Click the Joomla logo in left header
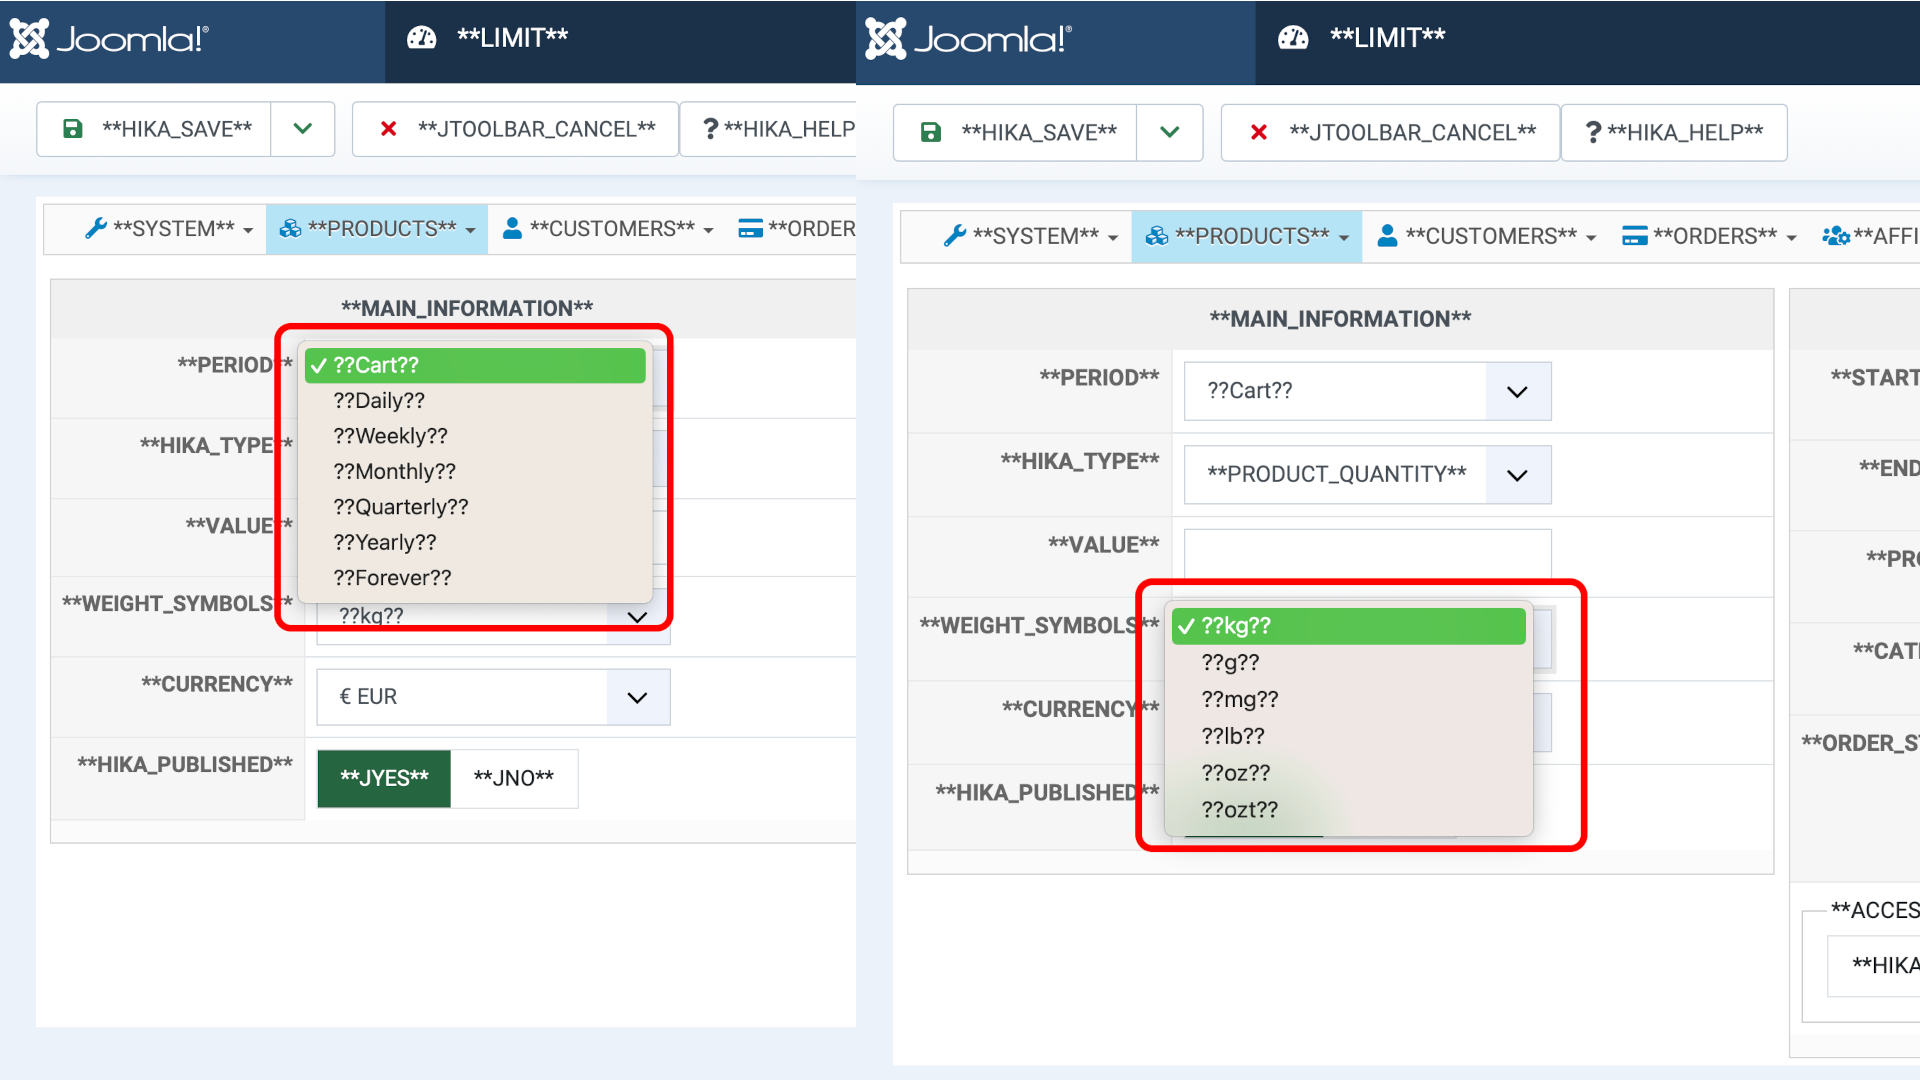 pyautogui.click(x=108, y=39)
